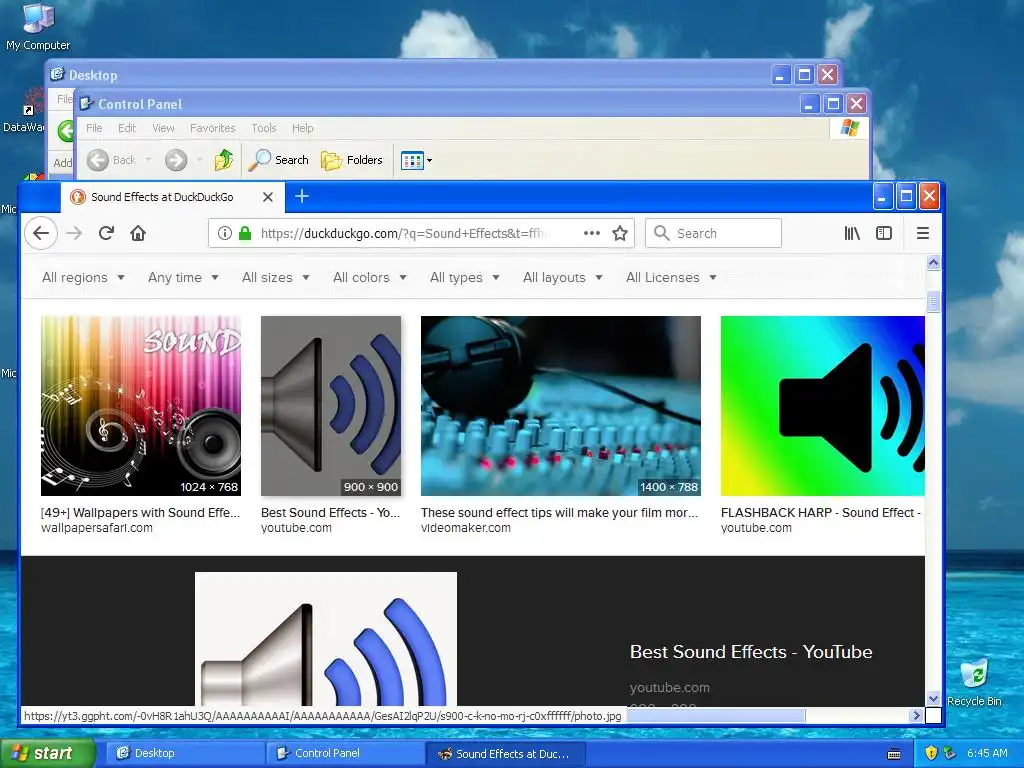Open the Firefox home page
The height and width of the screenshot is (768, 1024).
(x=138, y=233)
